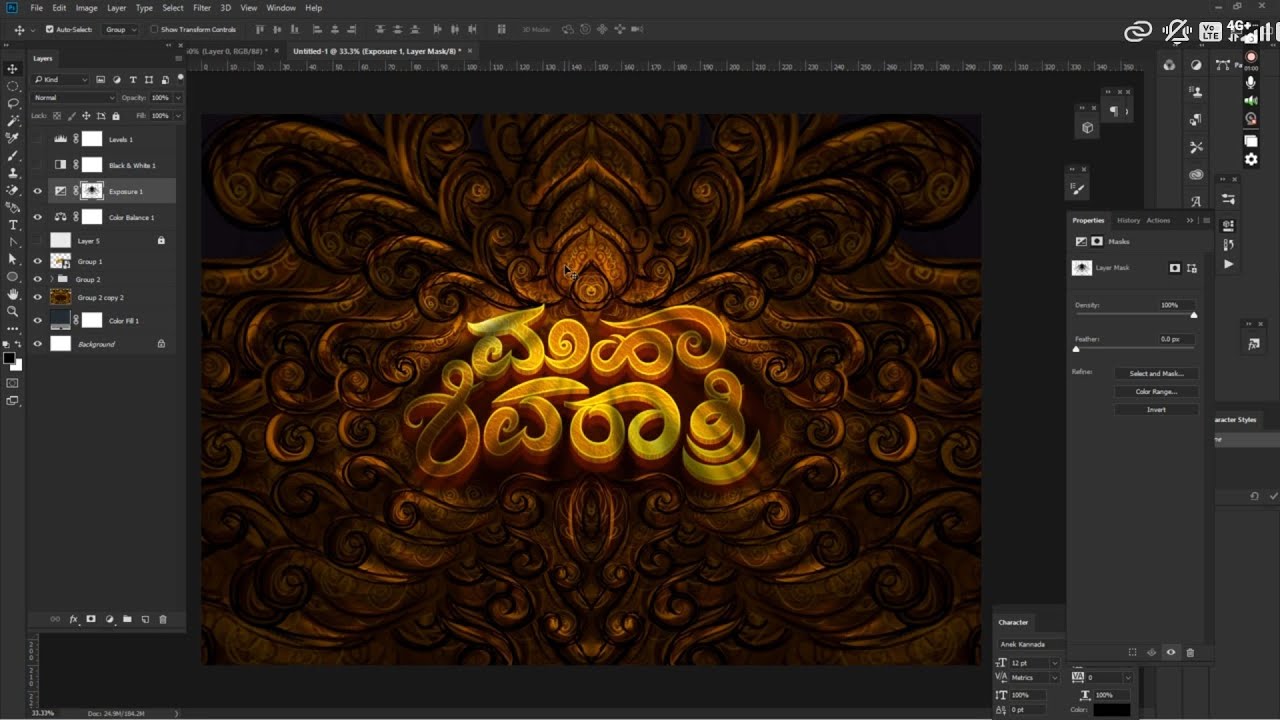This screenshot has height=720, width=1280.
Task: Open the Image menu
Action: pos(87,8)
